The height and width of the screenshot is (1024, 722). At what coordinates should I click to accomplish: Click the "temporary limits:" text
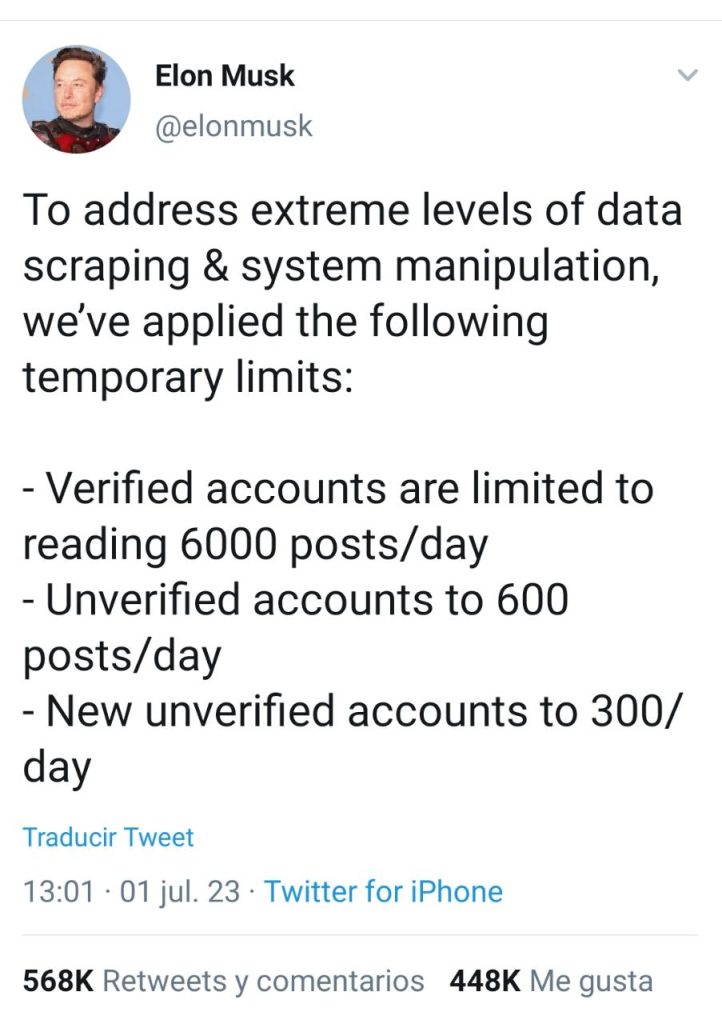coord(187,378)
